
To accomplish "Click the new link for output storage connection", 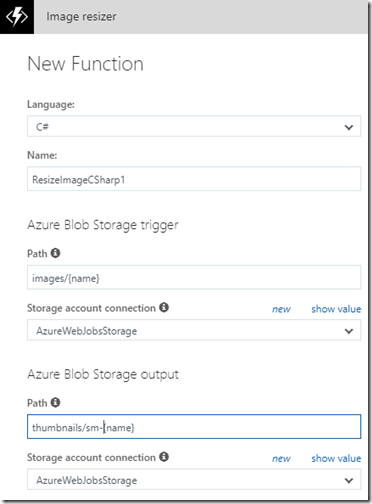I will pyautogui.click(x=281, y=458).
